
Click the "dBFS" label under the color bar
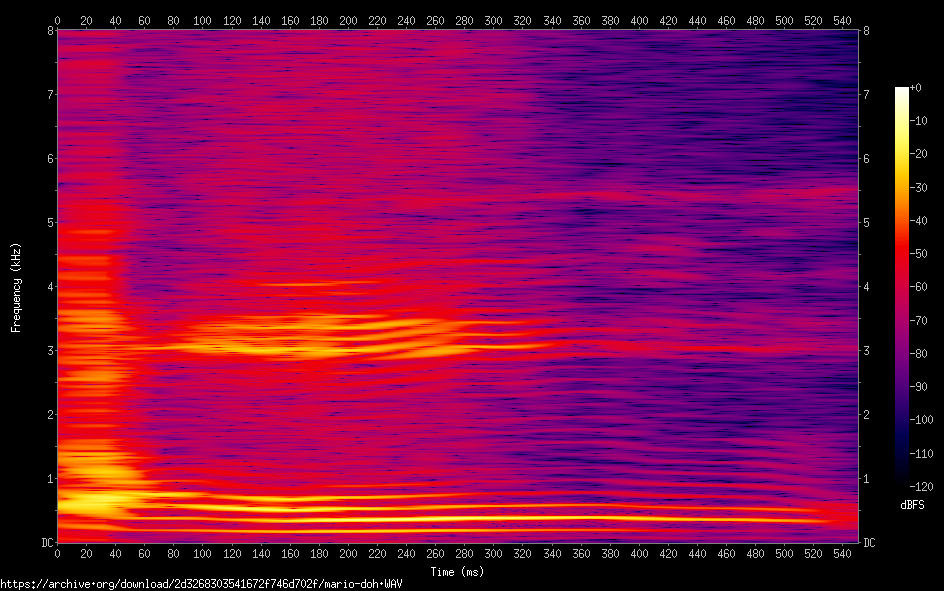click(x=911, y=504)
